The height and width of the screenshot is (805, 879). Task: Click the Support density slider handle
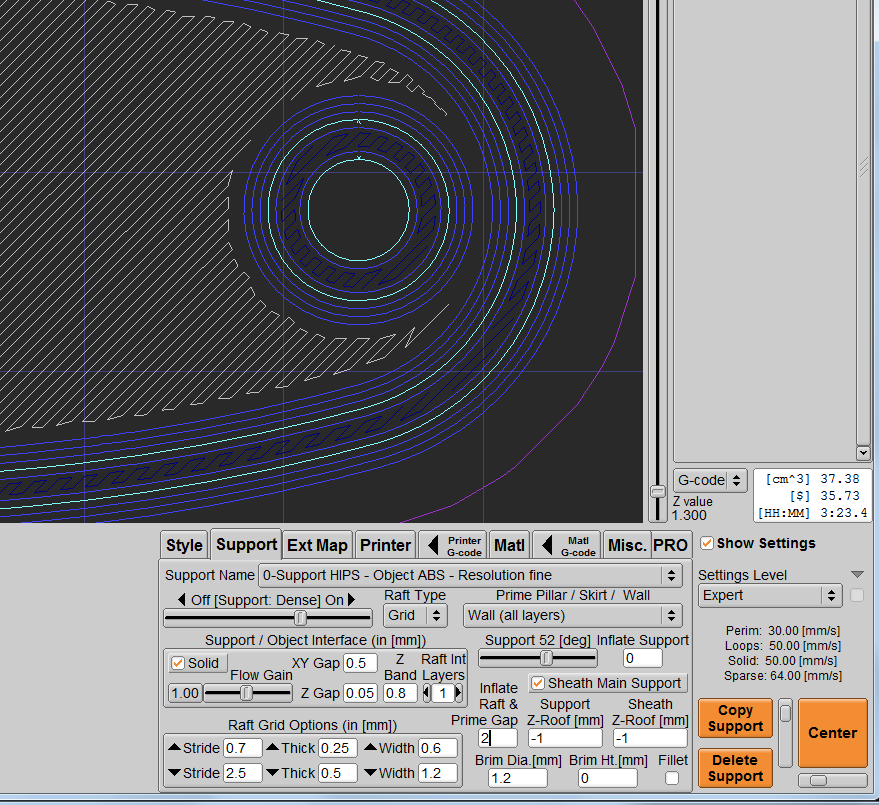point(300,618)
